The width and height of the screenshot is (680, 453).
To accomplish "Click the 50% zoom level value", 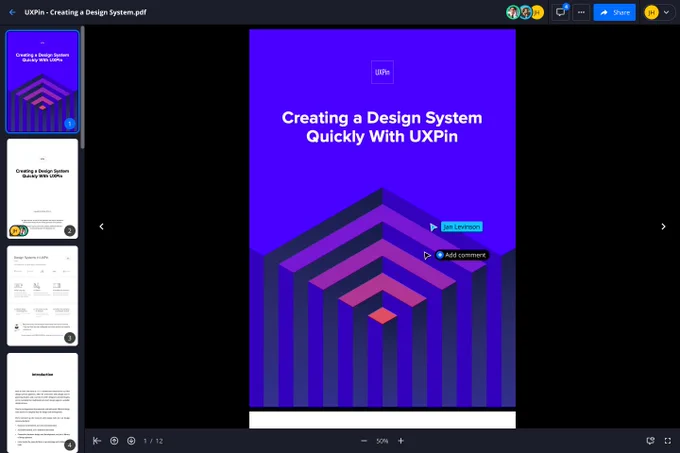I will pyautogui.click(x=382, y=441).
